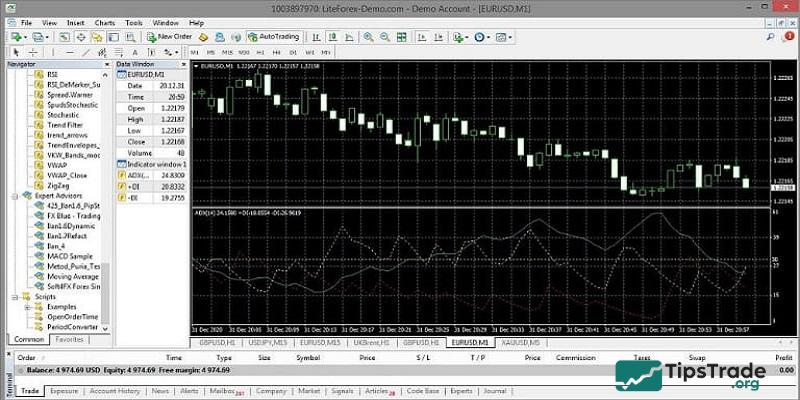
Task: Zoom out on the chart
Action: tap(385, 37)
